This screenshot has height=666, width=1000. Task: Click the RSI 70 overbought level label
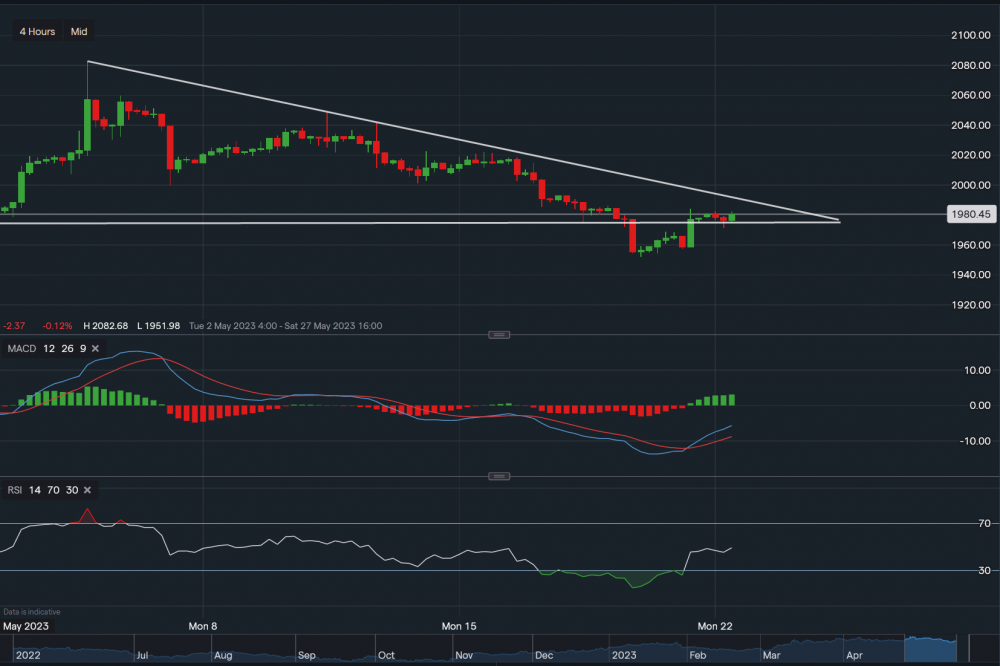coord(984,523)
